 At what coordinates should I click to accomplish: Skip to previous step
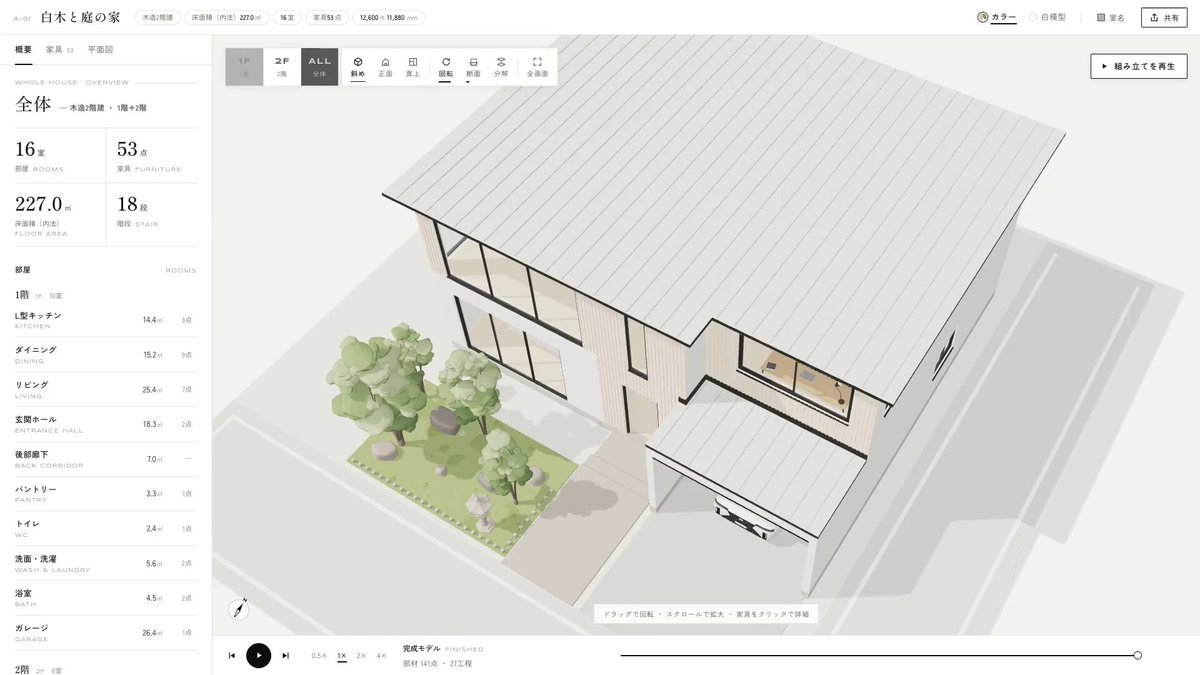click(x=232, y=655)
